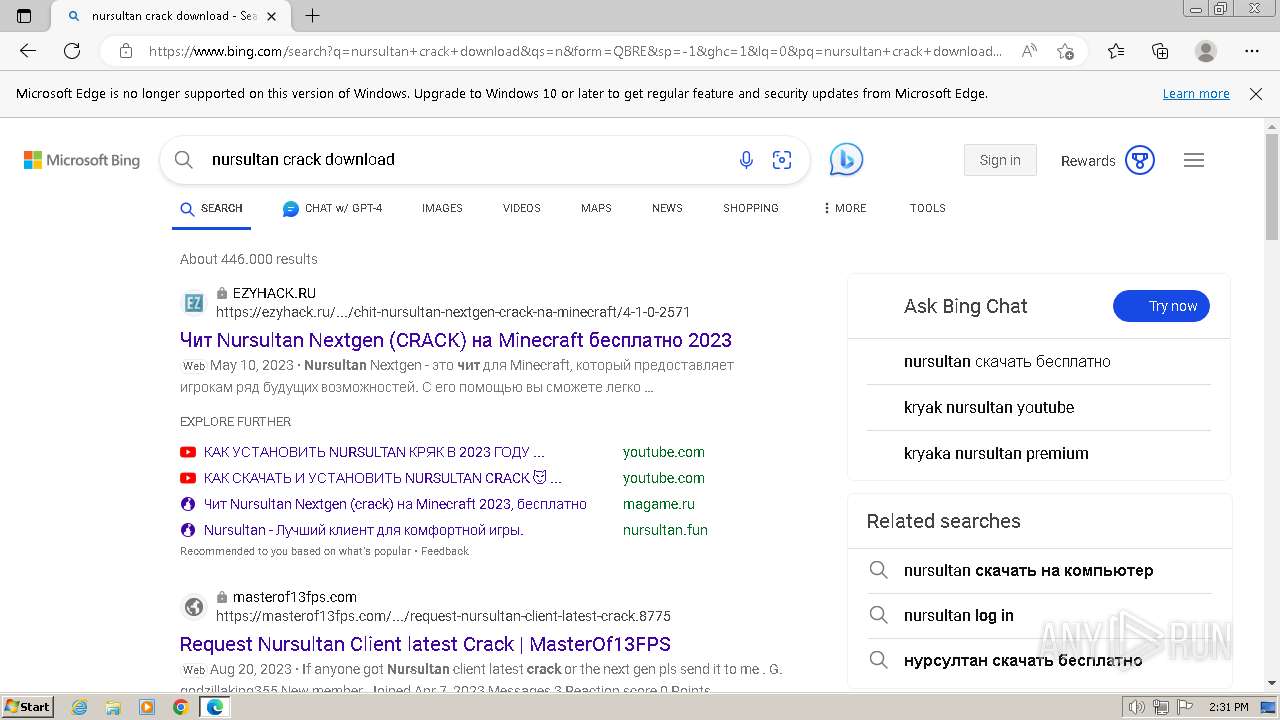Open the Windows Start menu
The image size is (1280, 720).
click(27, 707)
